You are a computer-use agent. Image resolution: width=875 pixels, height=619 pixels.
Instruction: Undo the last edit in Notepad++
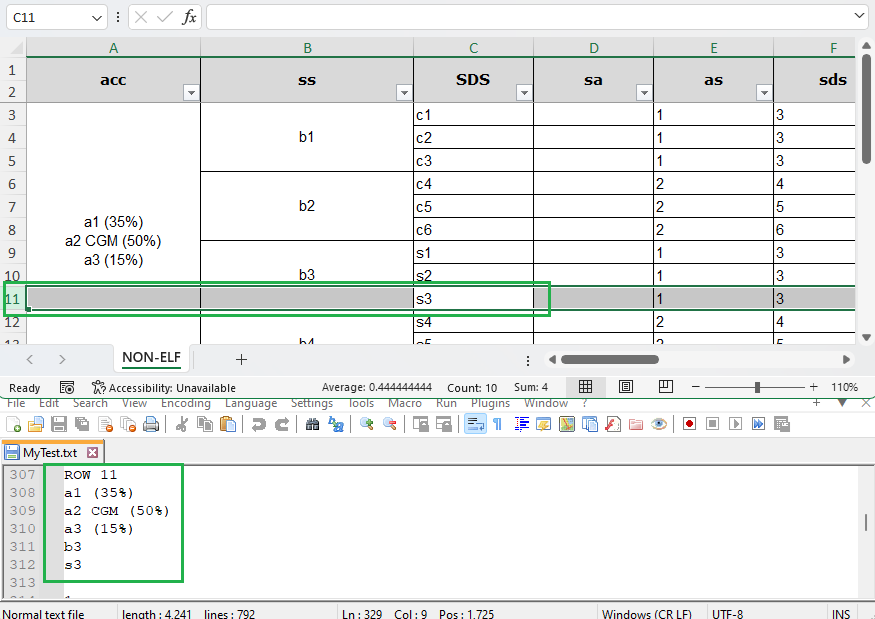[258, 423]
